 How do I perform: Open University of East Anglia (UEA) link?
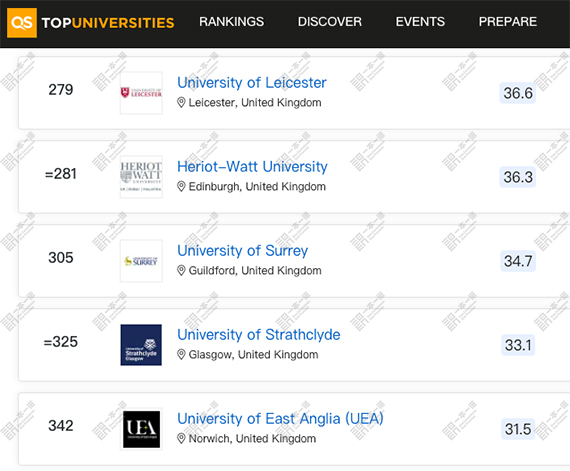pos(280,419)
